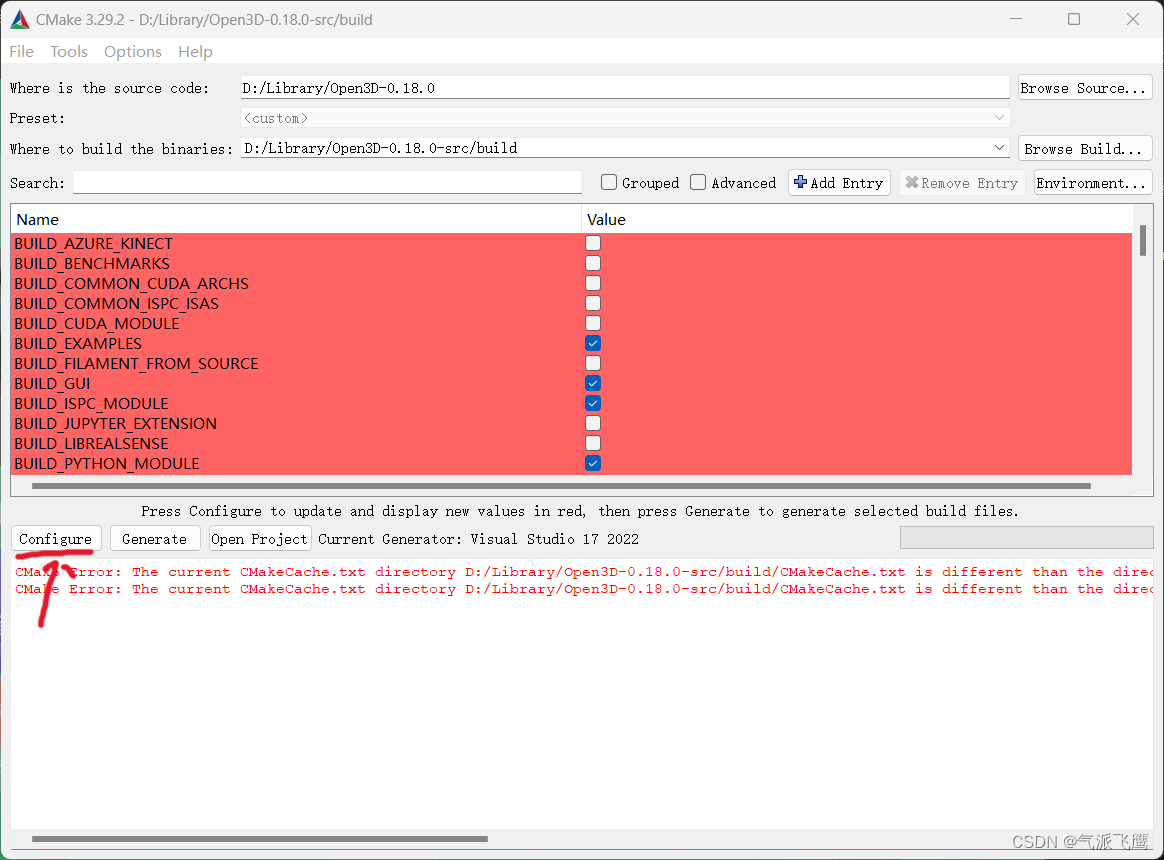Click the second CMake Error output line
The width and height of the screenshot is (1164, 860).
(x=583, y=589)
